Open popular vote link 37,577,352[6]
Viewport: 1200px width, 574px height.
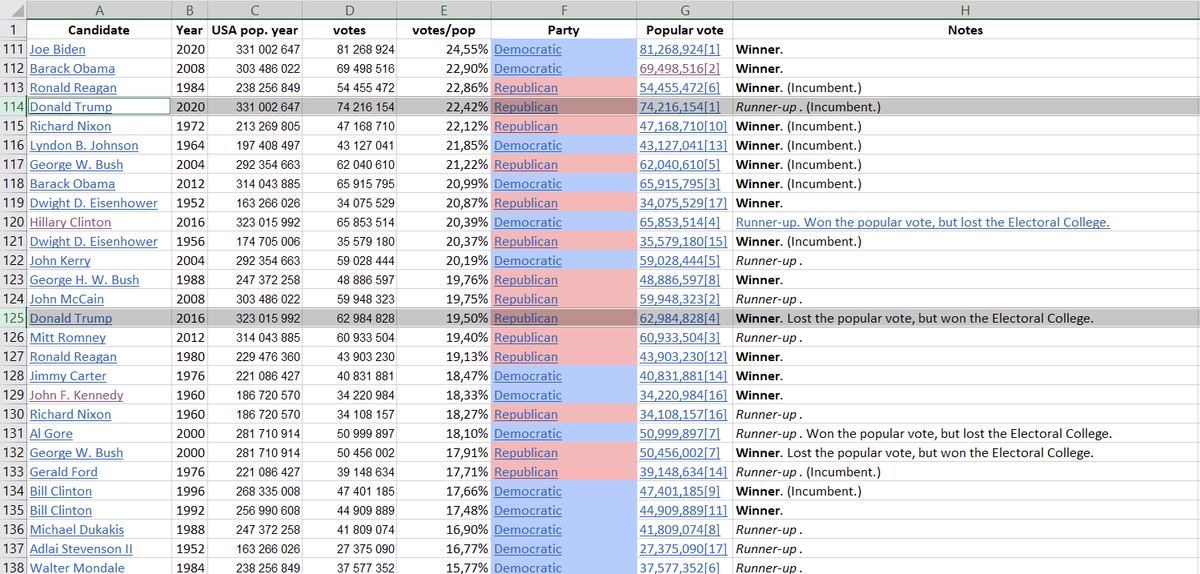coord(680,568)
